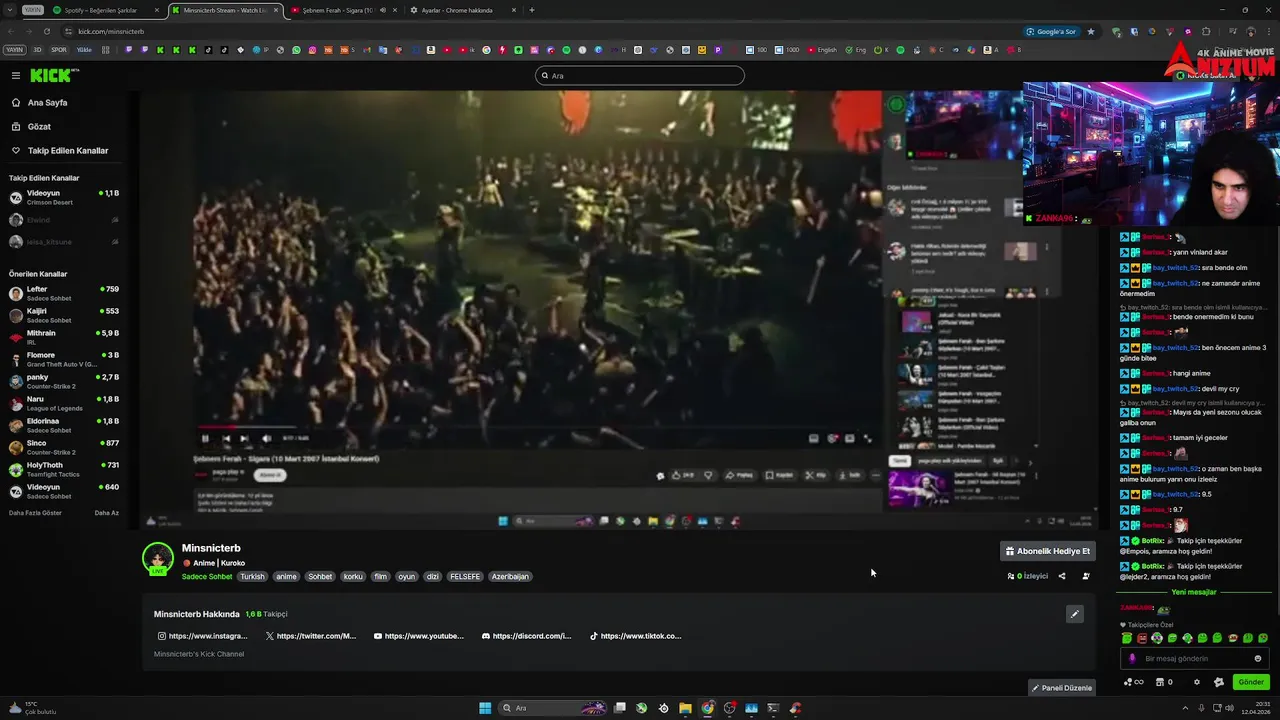Viewport: 1280px width, 720px height.
Task: Open SPOR bookmarks folder
Action: point(59,49)
